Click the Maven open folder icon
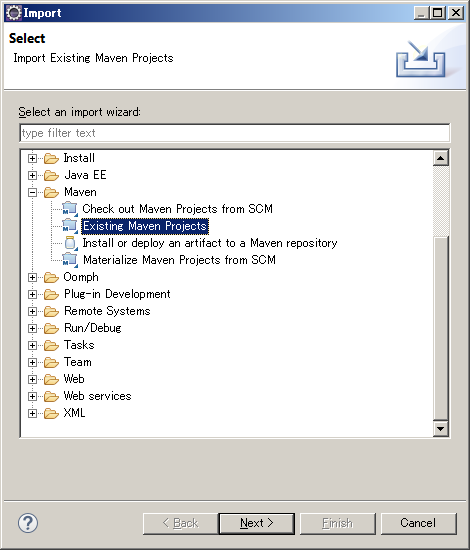Viewport: 470px width, 550px height. click(51, 193)
